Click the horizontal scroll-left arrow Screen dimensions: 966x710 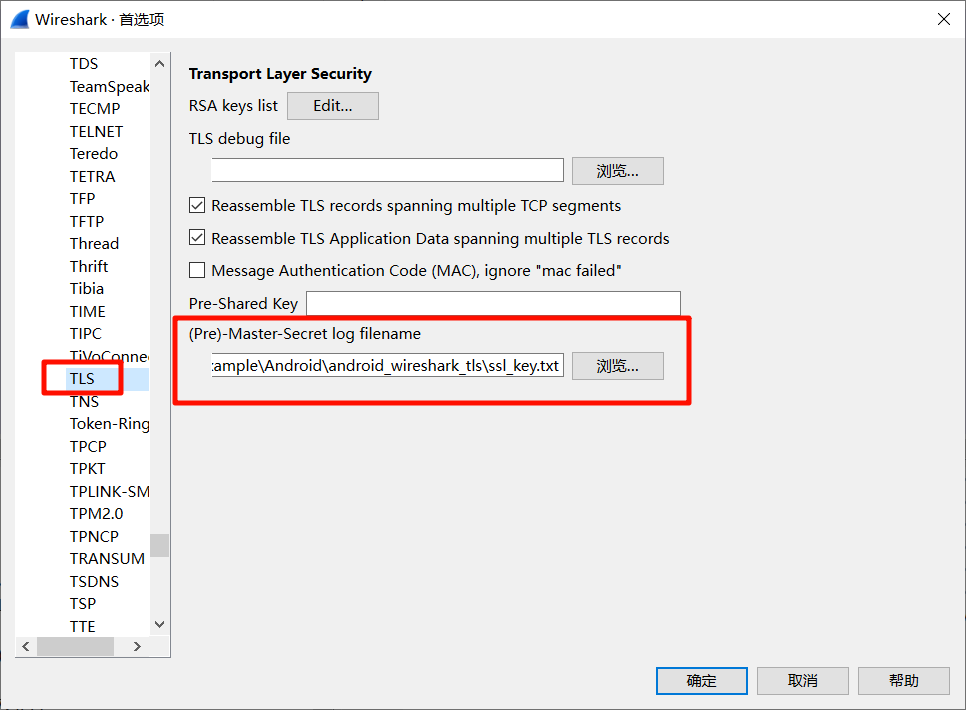tap(25, 646)
